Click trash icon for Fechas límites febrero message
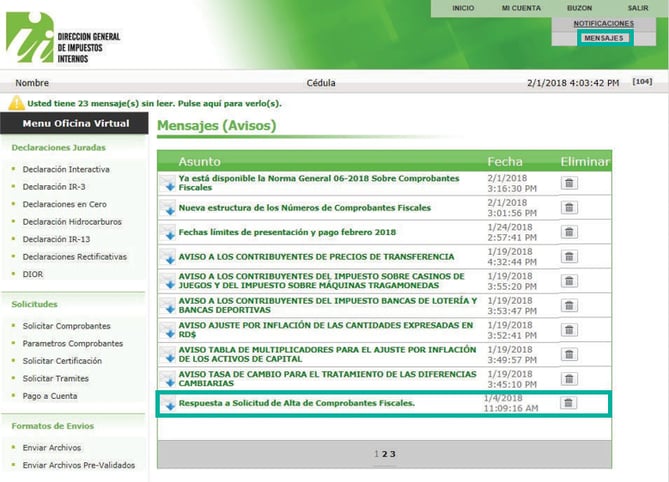 568,232
